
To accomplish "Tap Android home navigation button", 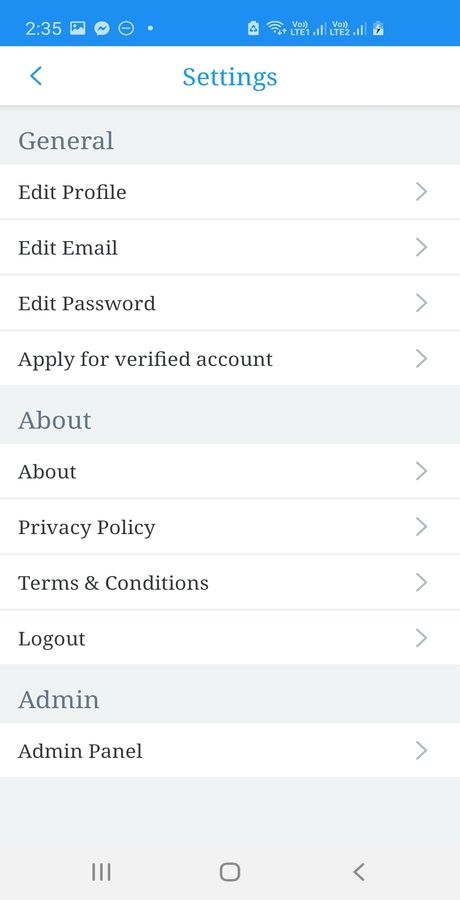I will (230, 872).
